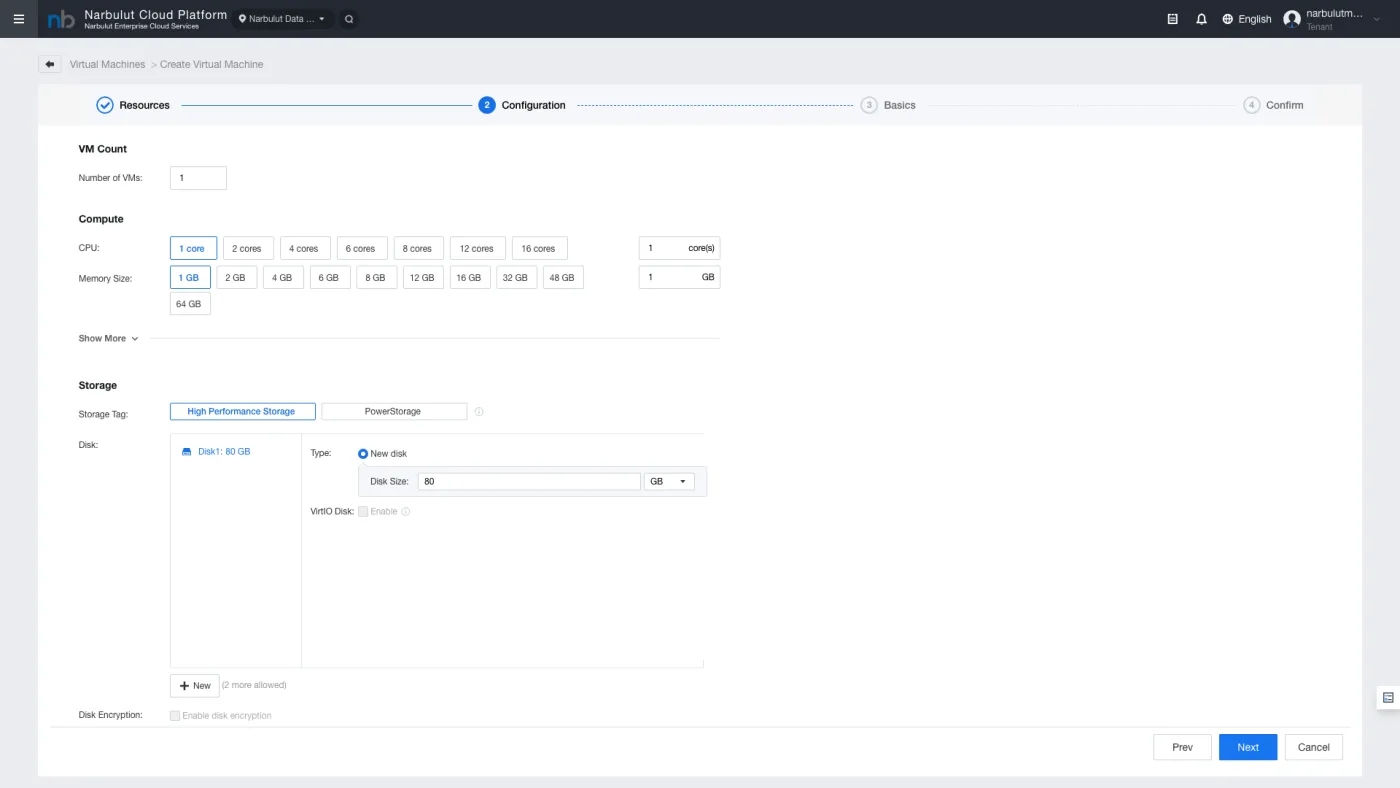Open the task list icon in header
Image resolution: width=1400 pixels, height=788 pixels.
tap(1173, 19)
